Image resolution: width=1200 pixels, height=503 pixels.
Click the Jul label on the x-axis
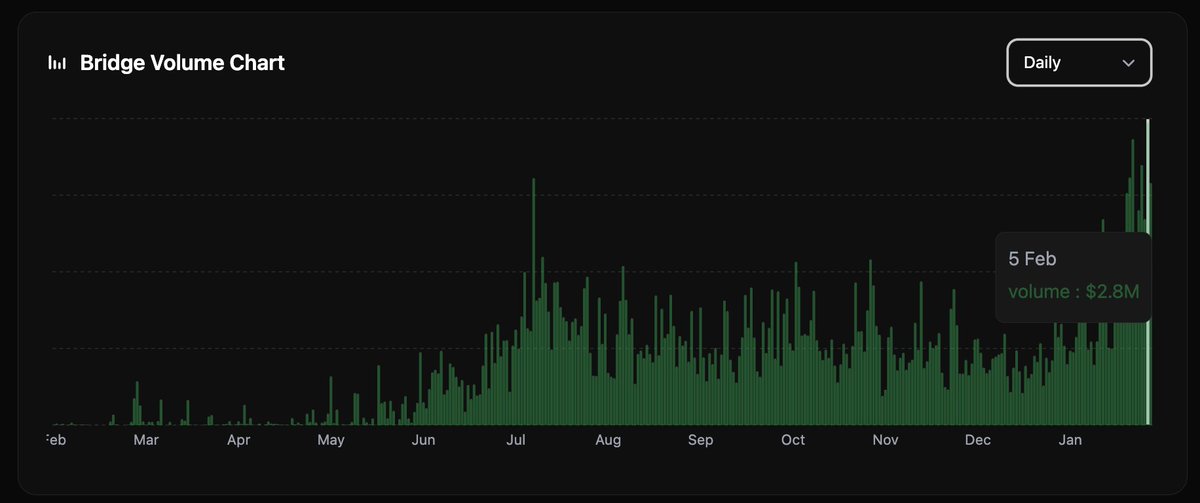pyautogui.click(x=516, y=440)
